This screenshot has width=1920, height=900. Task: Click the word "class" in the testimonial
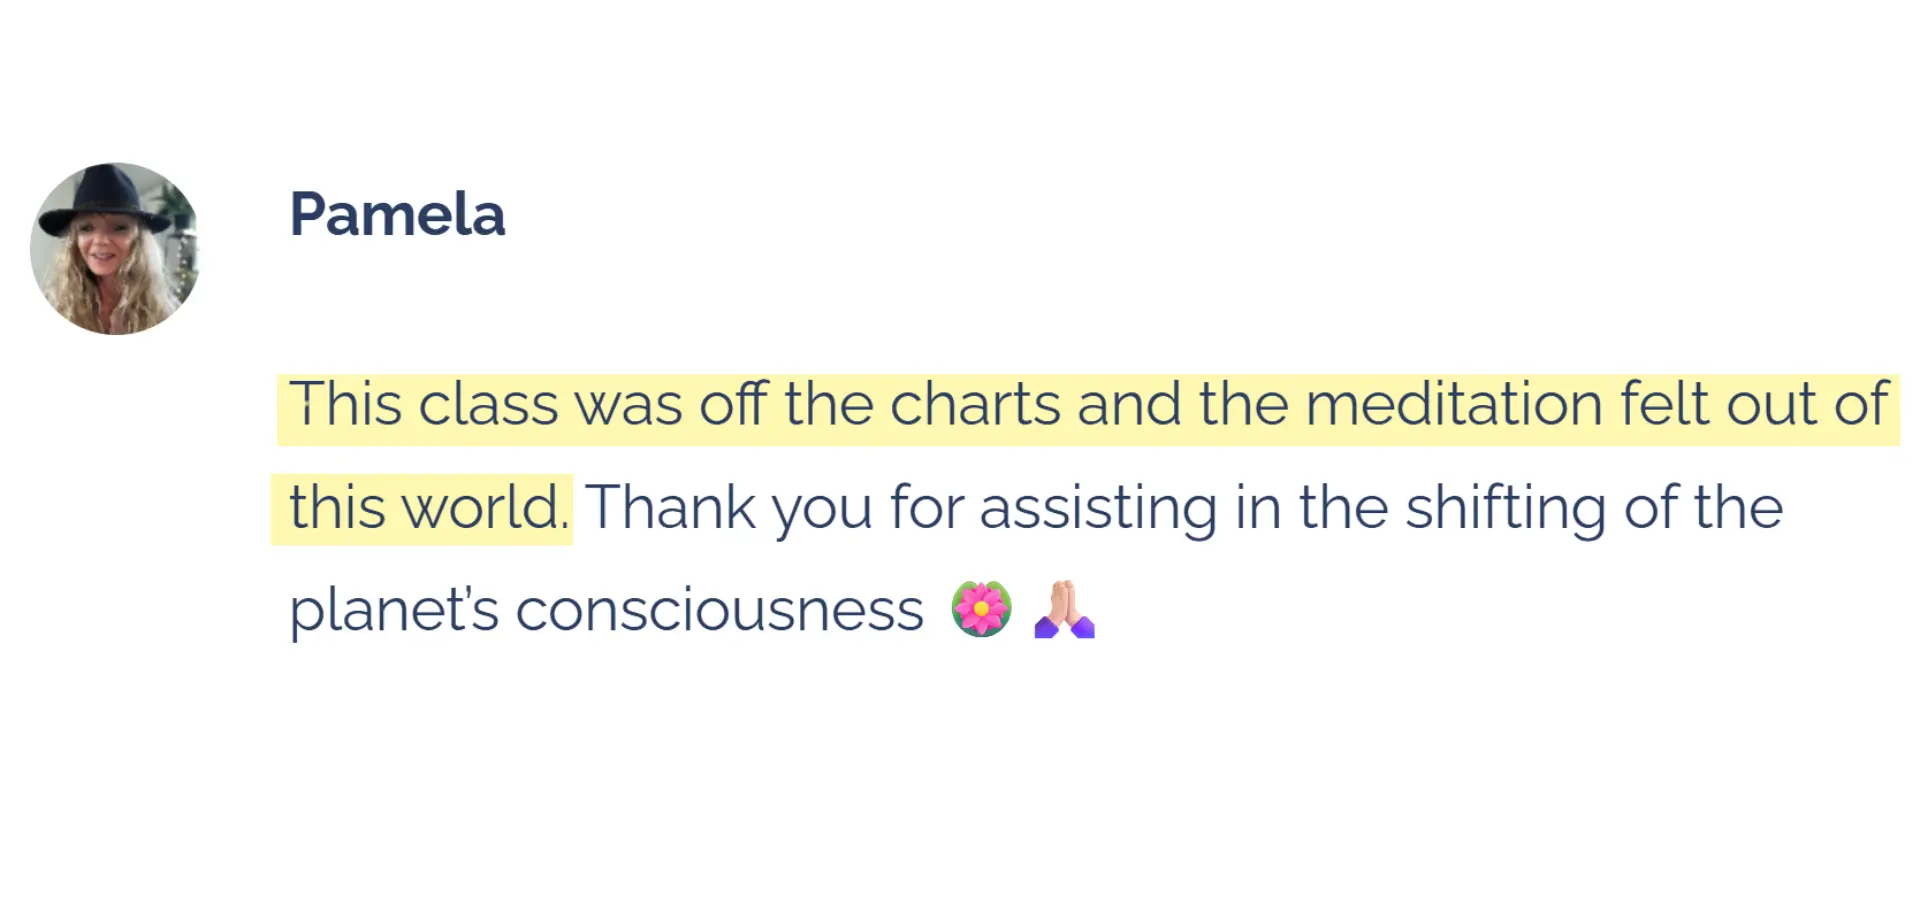pyautogui.click(x=487, y=404)
